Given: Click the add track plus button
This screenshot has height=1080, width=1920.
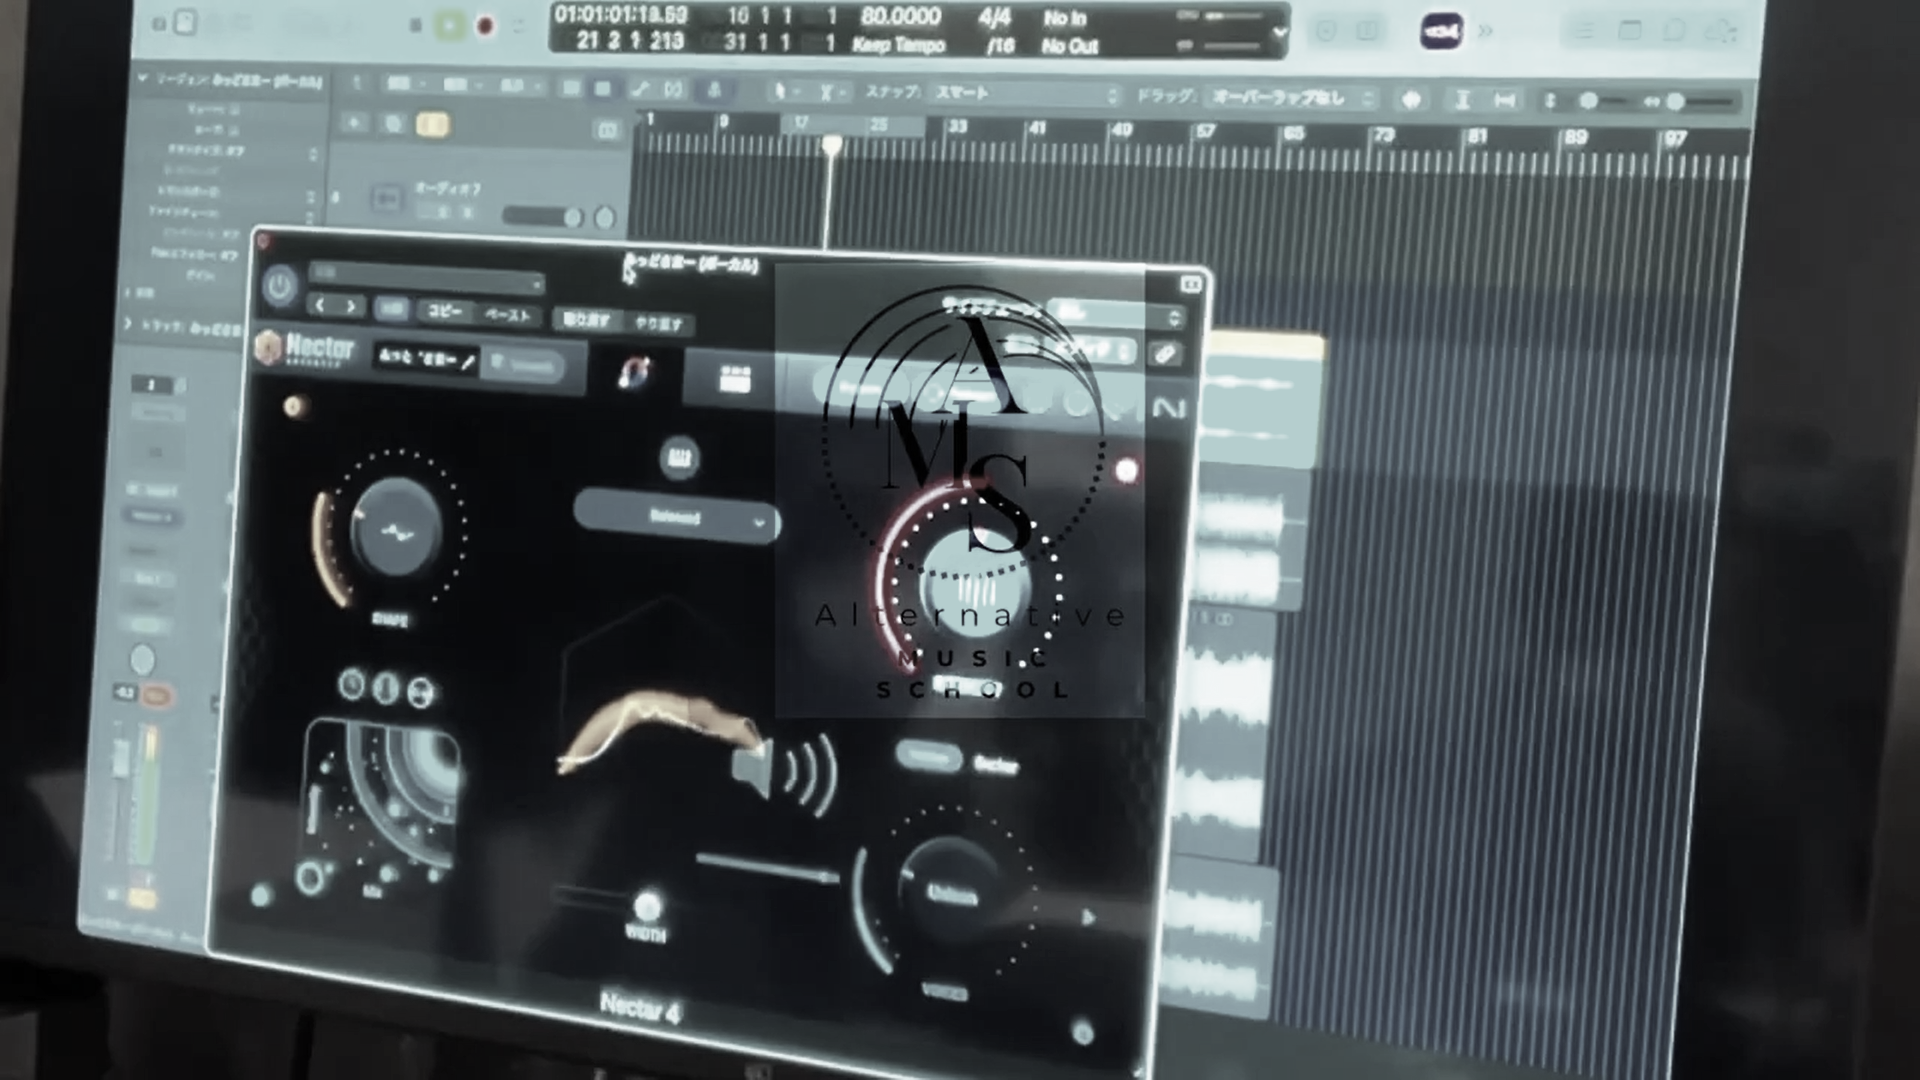Looking at the screenshot, I should [354, 123].
